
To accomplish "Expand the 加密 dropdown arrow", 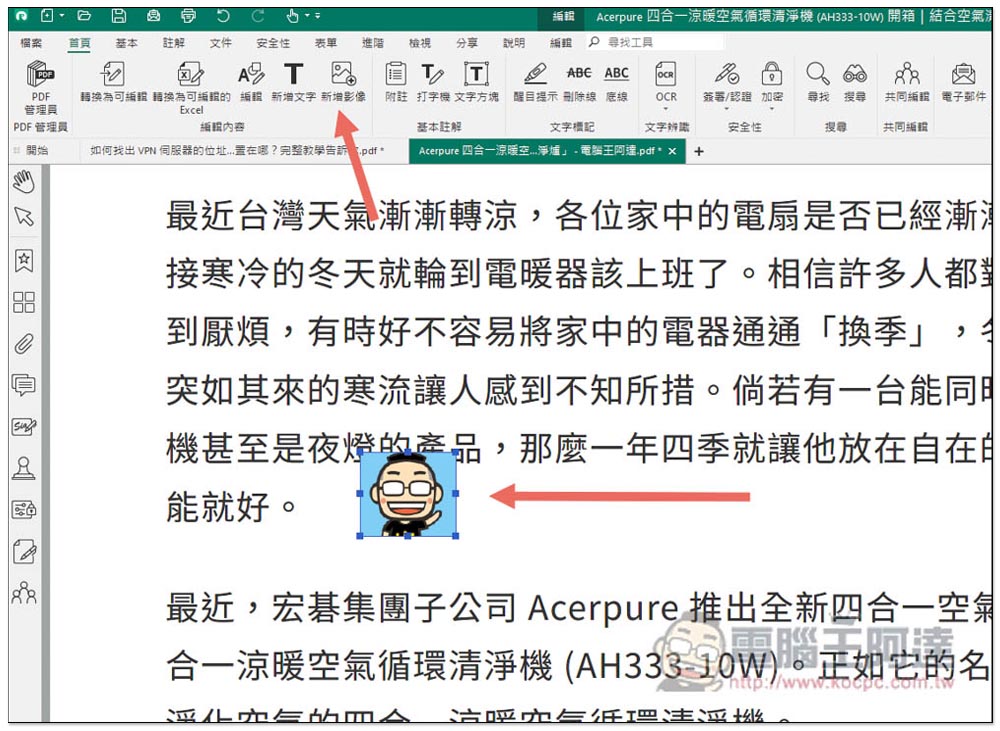I will (772, 109).
